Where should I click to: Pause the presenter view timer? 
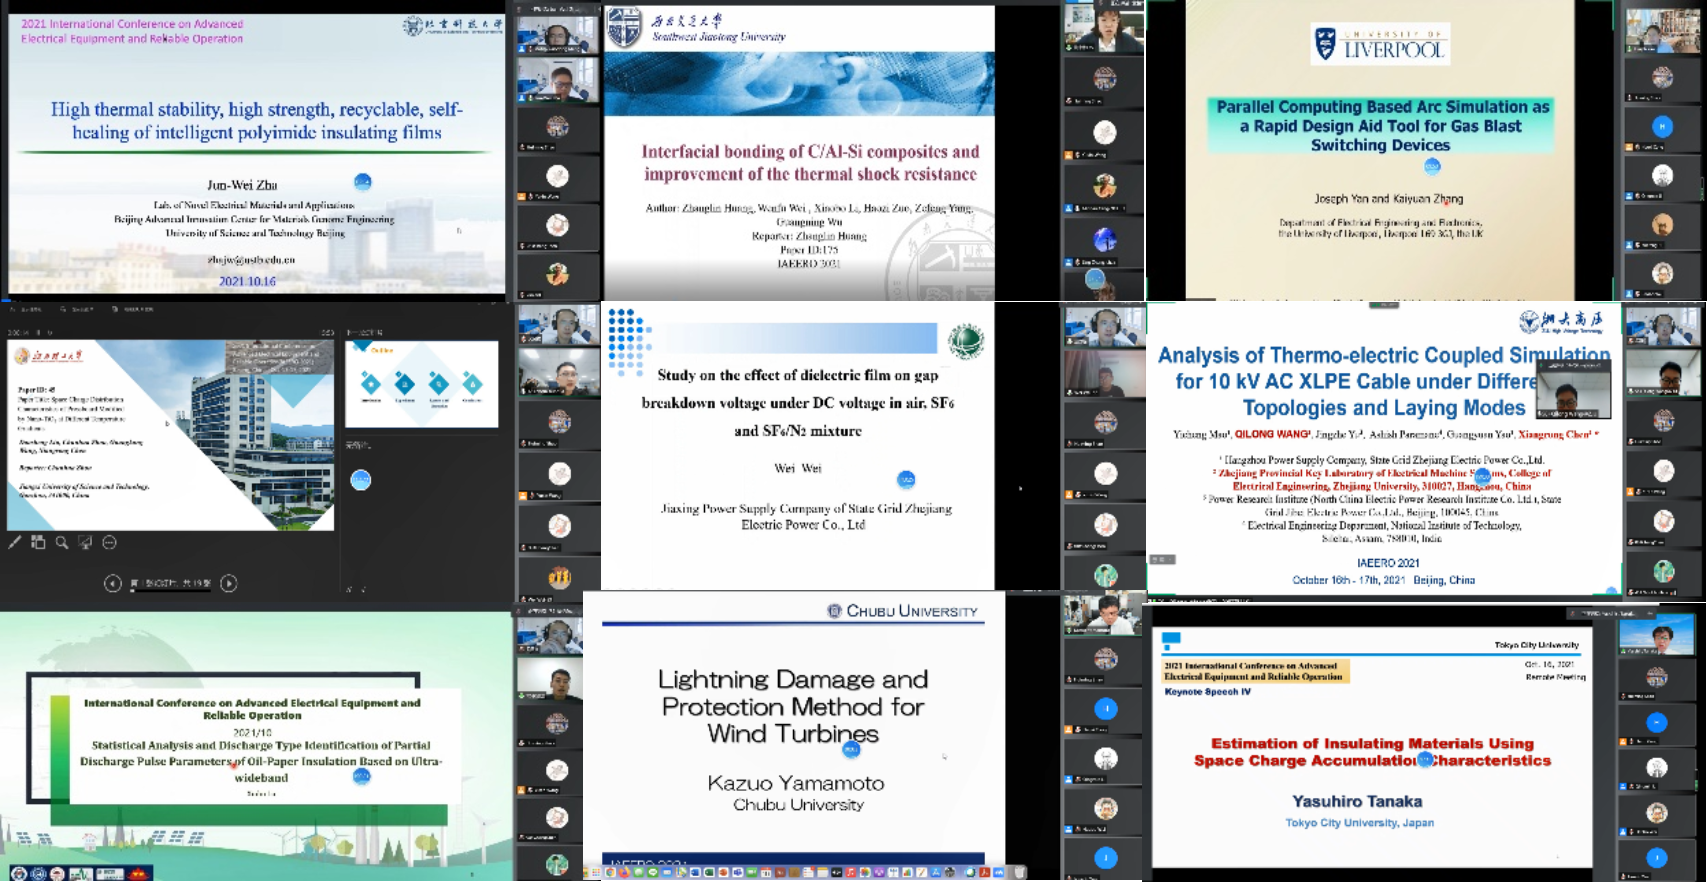coord(40,332)
